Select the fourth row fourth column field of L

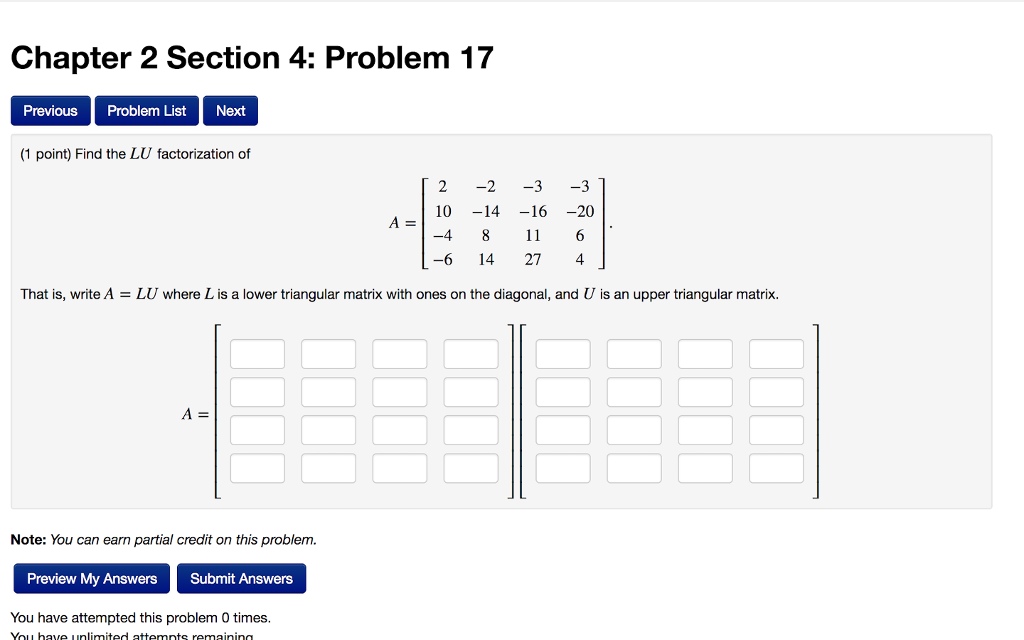click(470, 467)
